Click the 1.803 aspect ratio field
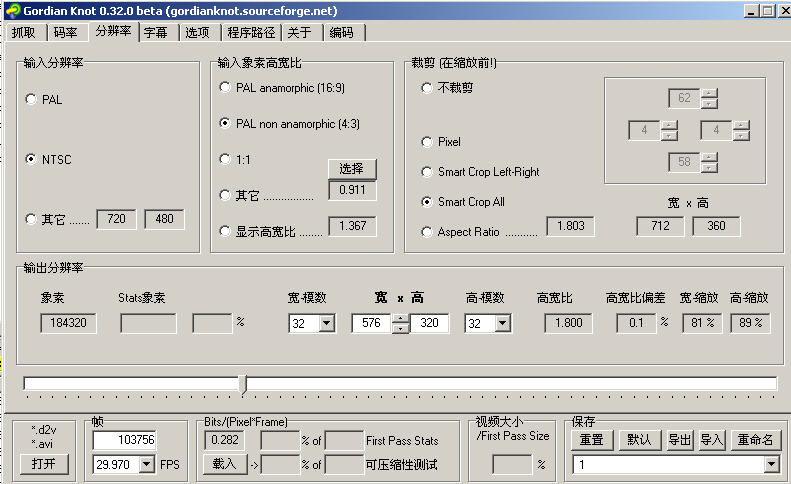 [571, 226]
